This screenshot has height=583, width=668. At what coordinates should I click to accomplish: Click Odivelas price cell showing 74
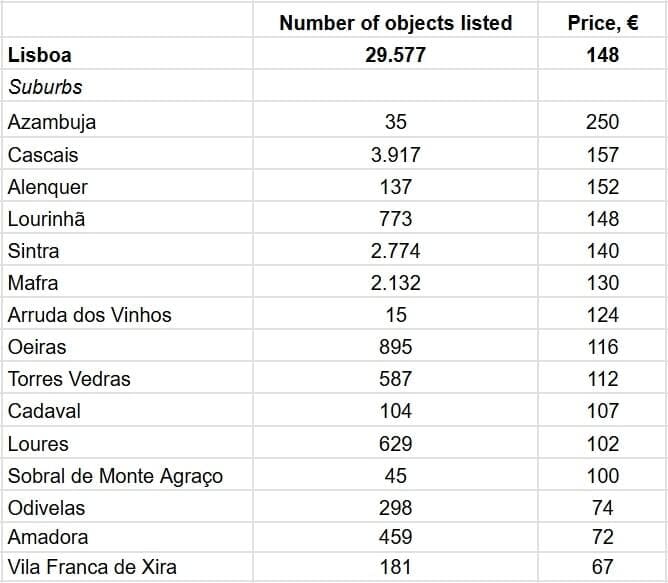tap(602, 507)
